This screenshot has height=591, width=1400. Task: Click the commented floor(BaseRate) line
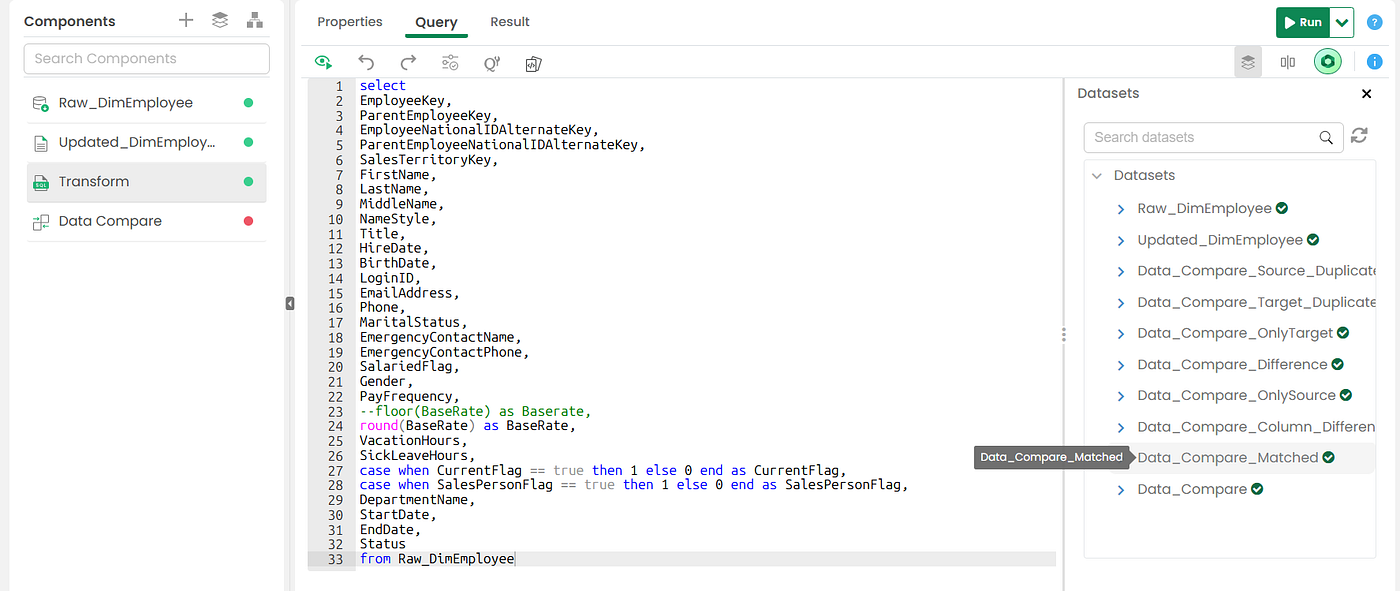(475, 411)
